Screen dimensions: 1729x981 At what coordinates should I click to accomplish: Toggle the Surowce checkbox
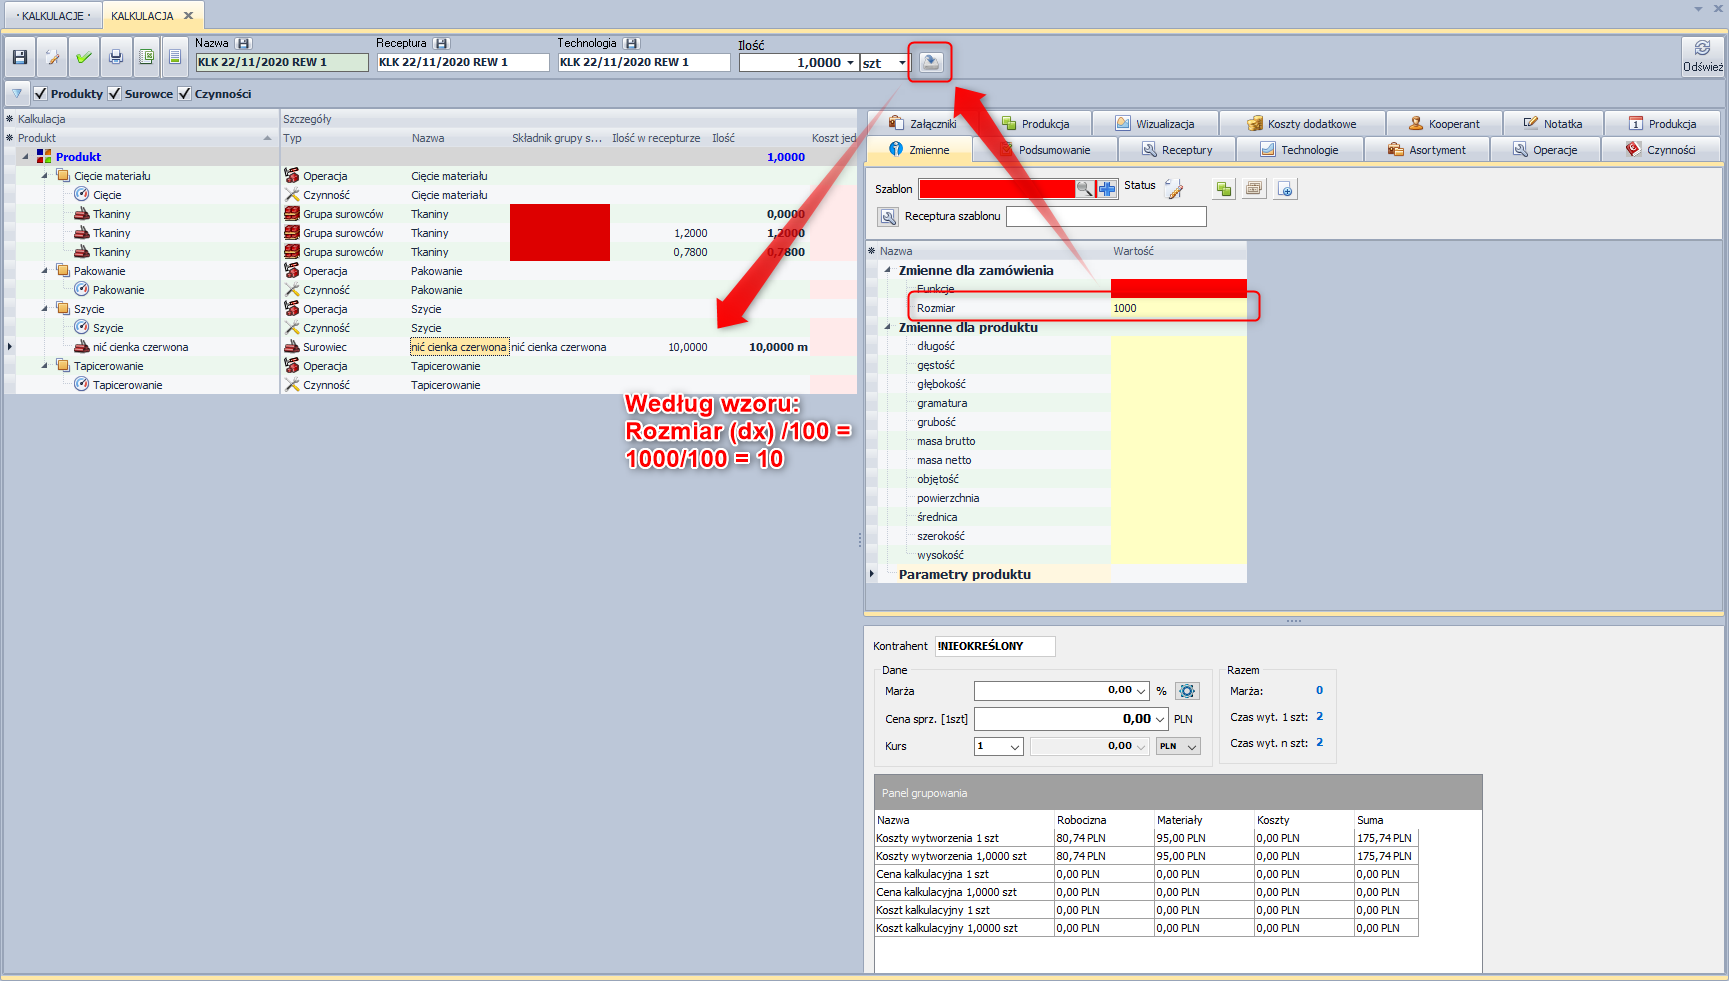tap(115, 94)
